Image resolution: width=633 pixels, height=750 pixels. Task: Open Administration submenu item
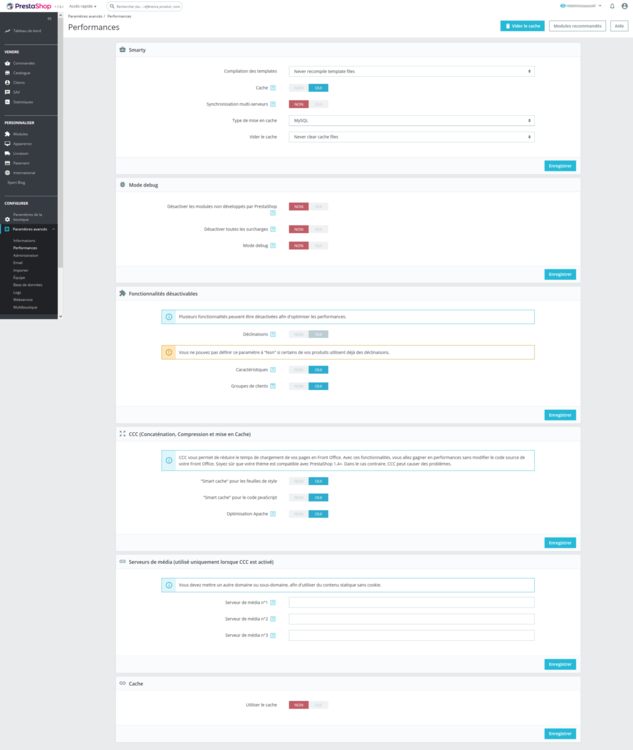(x=26, y=255)
